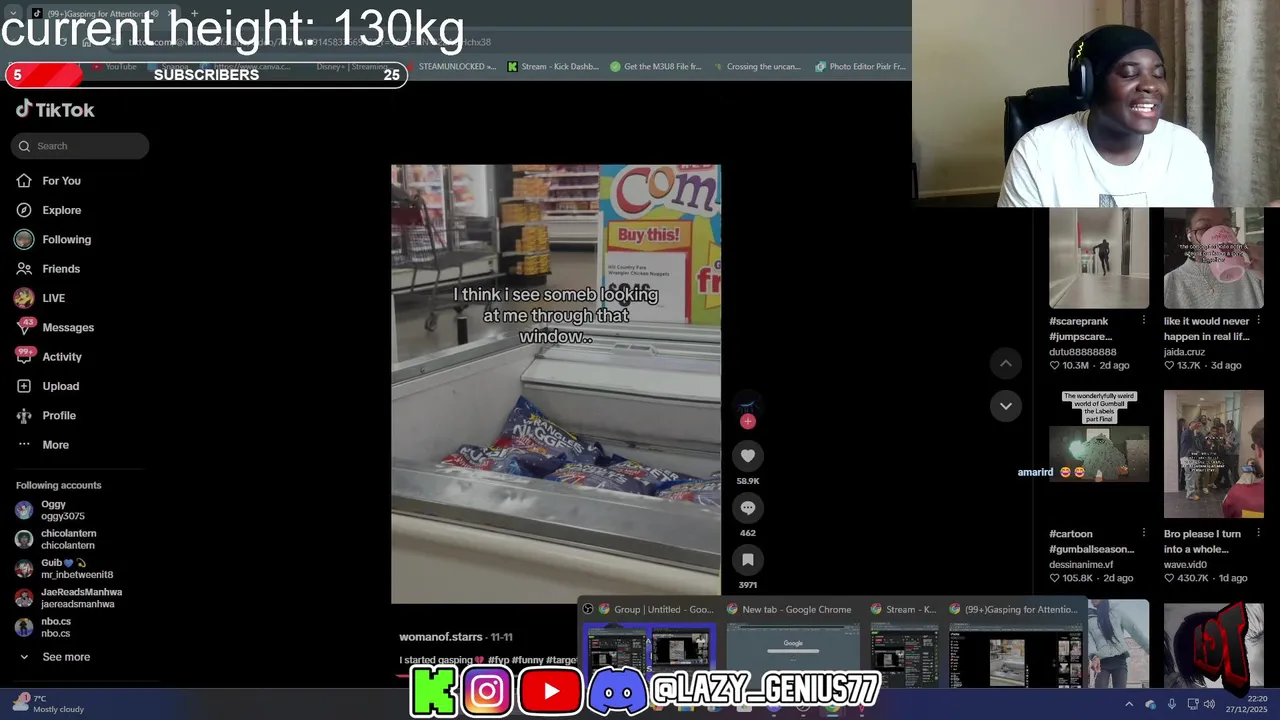
Task: Pause the playing TikTok video
Action: 555,384
